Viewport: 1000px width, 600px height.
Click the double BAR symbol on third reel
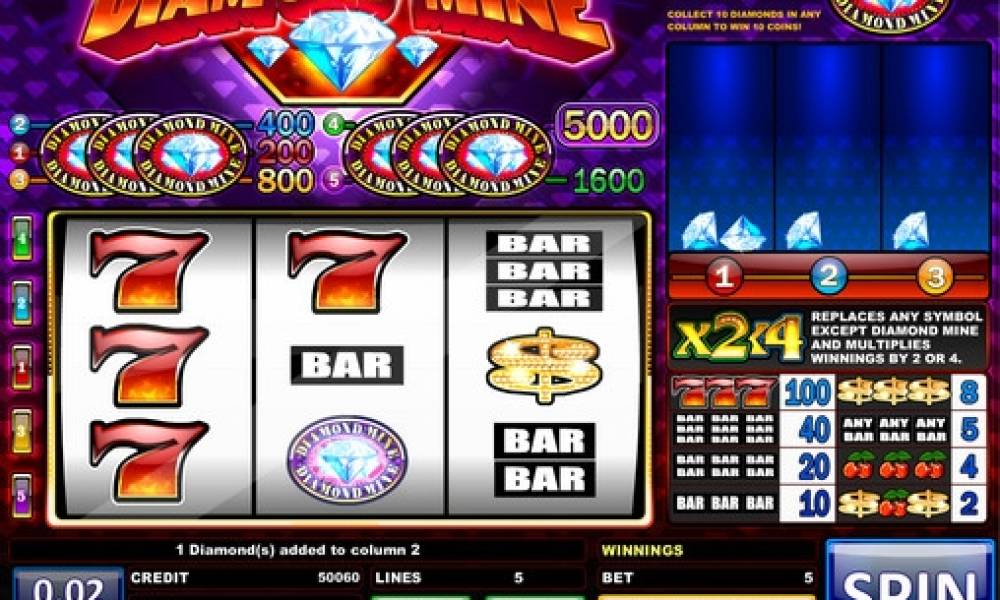pyautogui.click(x=545, y=460)
